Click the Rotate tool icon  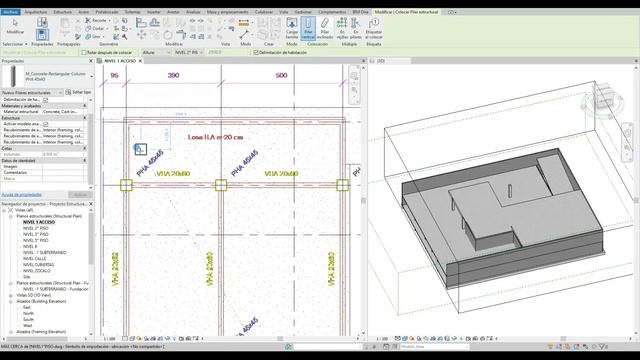click(x=168, y=35)
